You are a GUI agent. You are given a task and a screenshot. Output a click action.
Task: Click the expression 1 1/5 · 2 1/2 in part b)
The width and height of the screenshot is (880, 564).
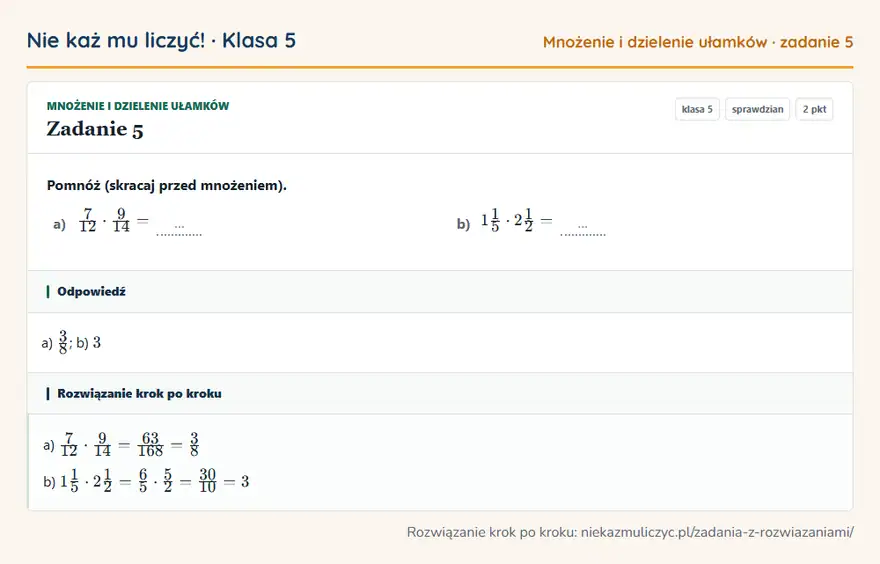507,221
